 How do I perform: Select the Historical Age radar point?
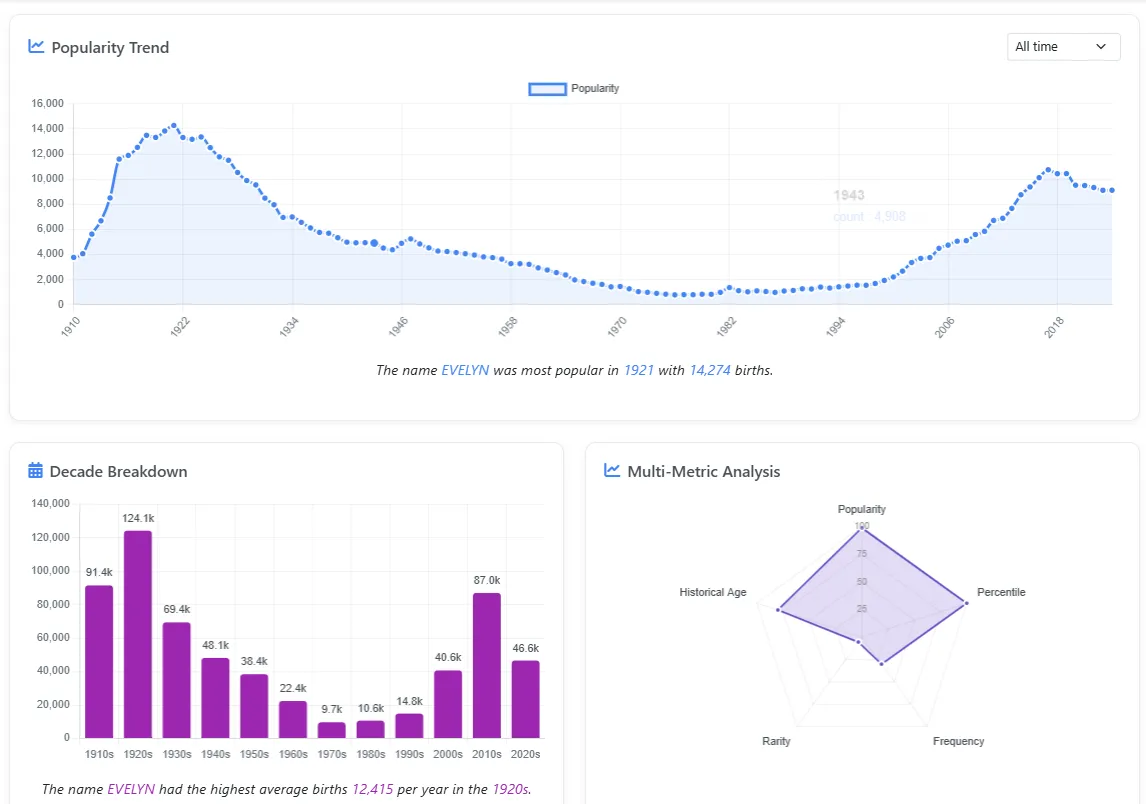pyautogui.click(x=778, y=610)
